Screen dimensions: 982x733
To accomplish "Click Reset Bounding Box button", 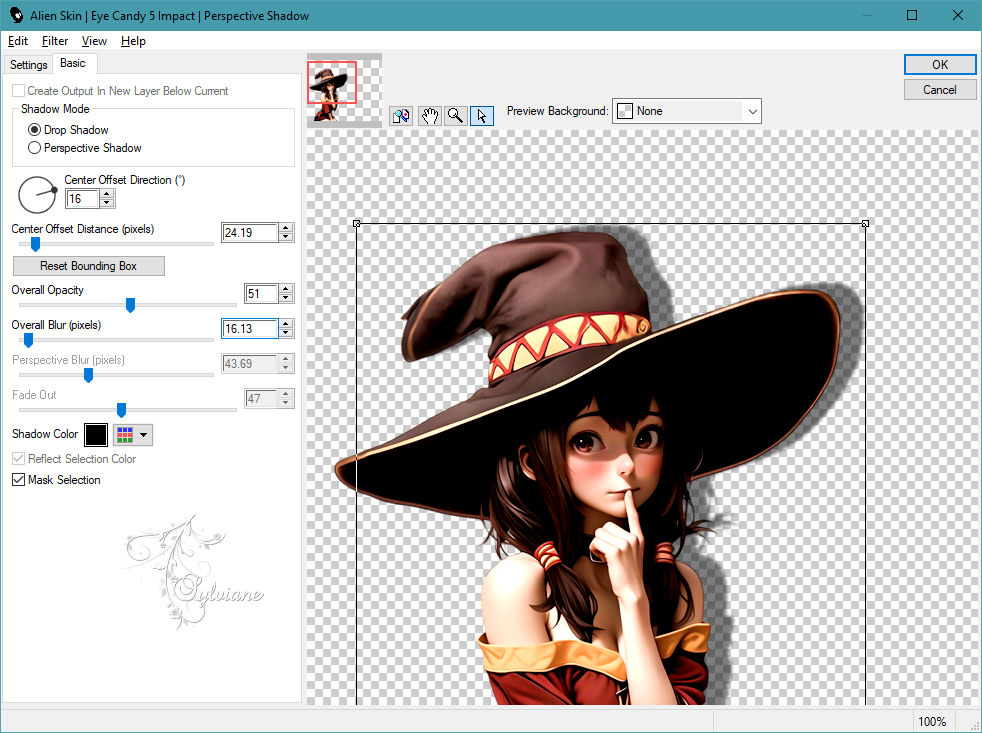I will tap(88, 266).
